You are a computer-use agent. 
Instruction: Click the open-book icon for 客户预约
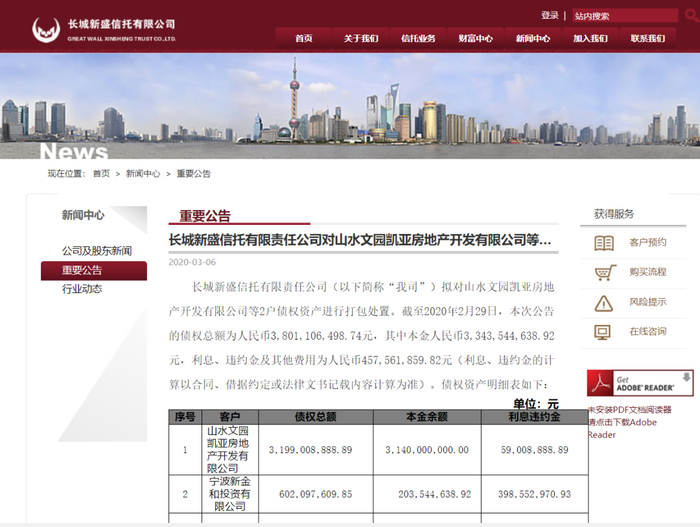[x=604, y=243]
